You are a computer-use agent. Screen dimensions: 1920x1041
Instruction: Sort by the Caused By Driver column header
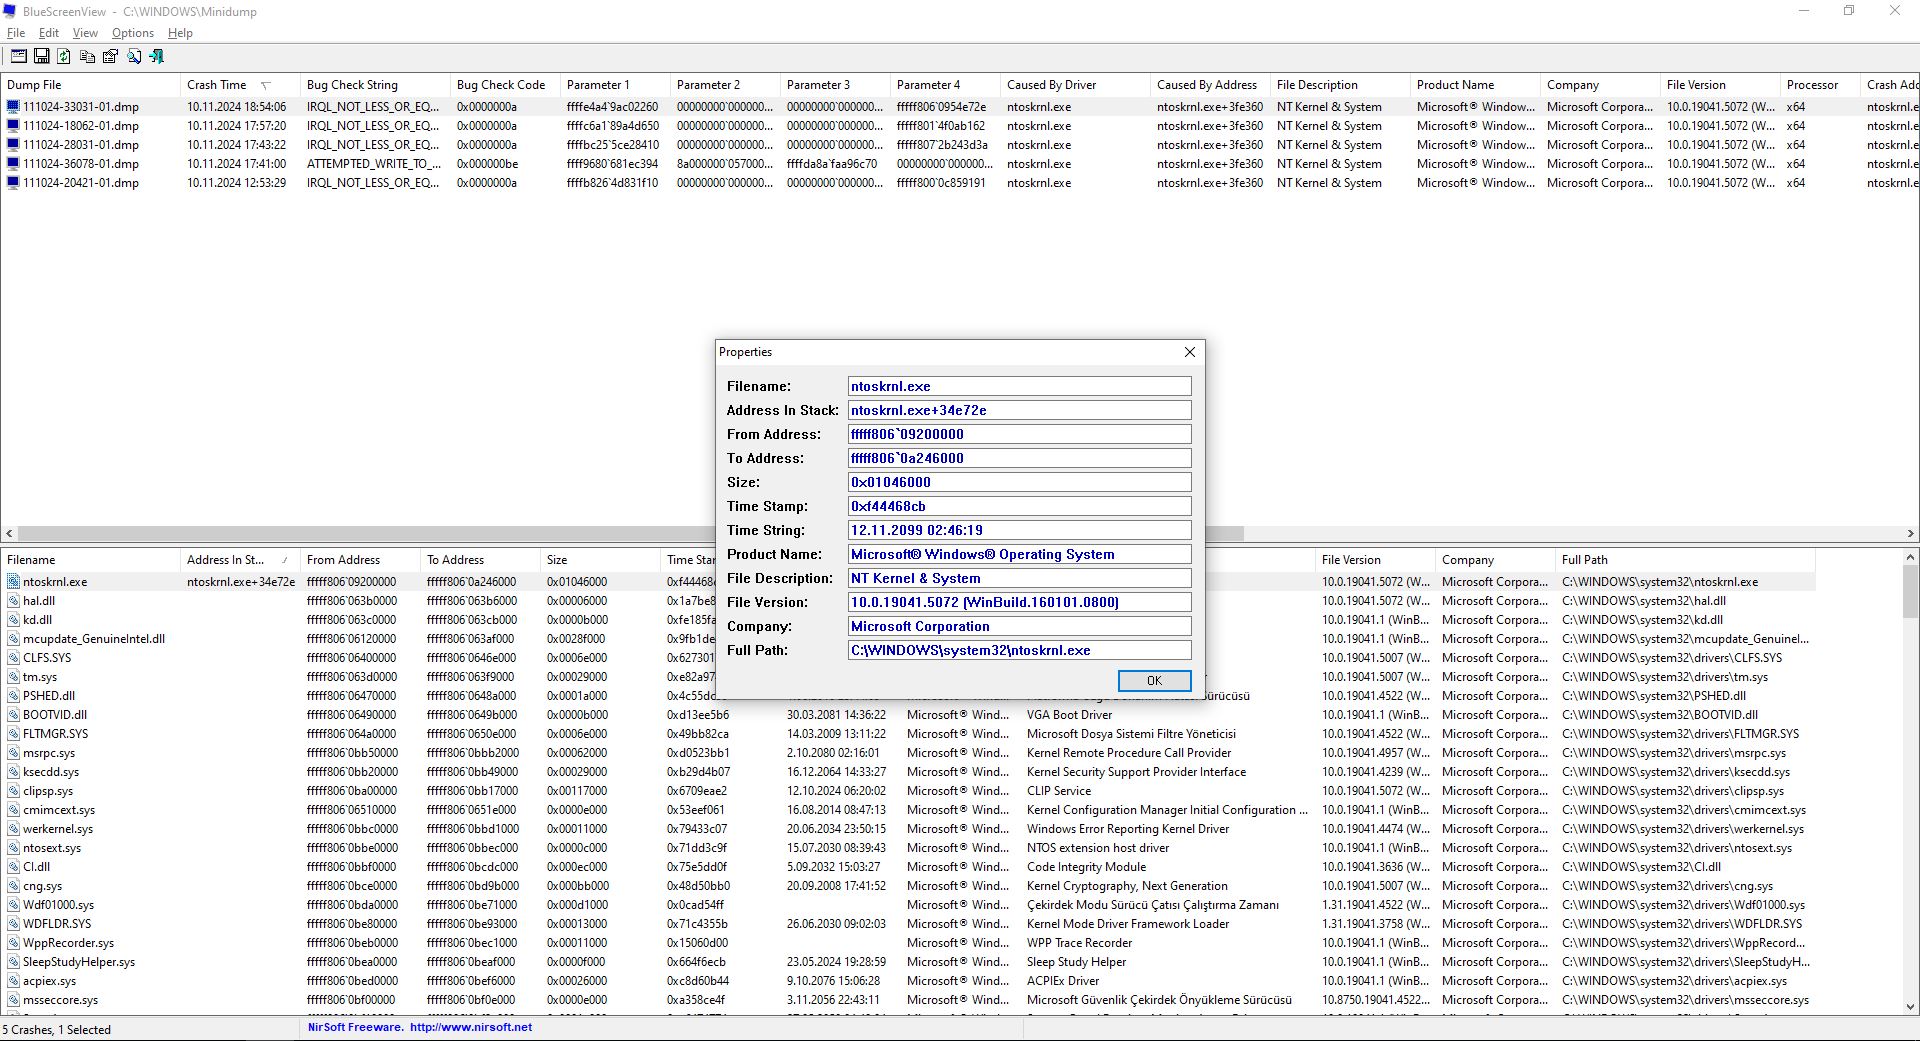pos(1075,85)
